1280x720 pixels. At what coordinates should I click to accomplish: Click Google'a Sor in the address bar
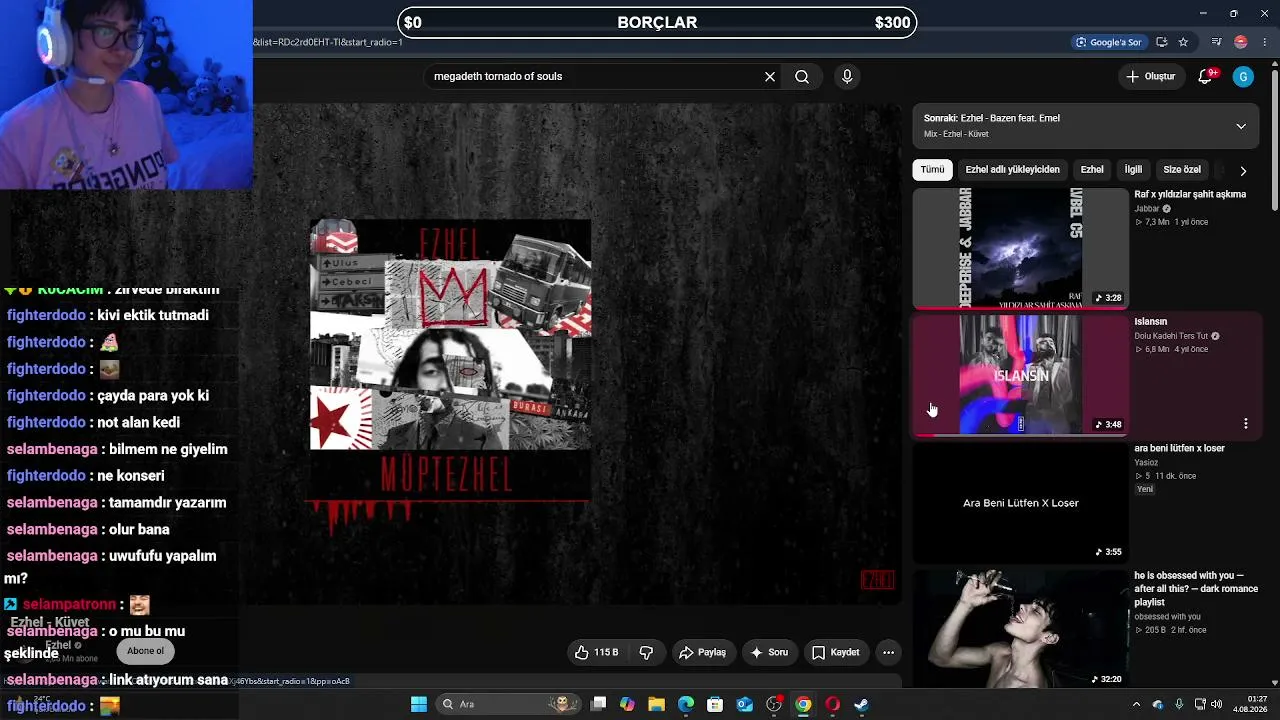tap(1108, 42)
